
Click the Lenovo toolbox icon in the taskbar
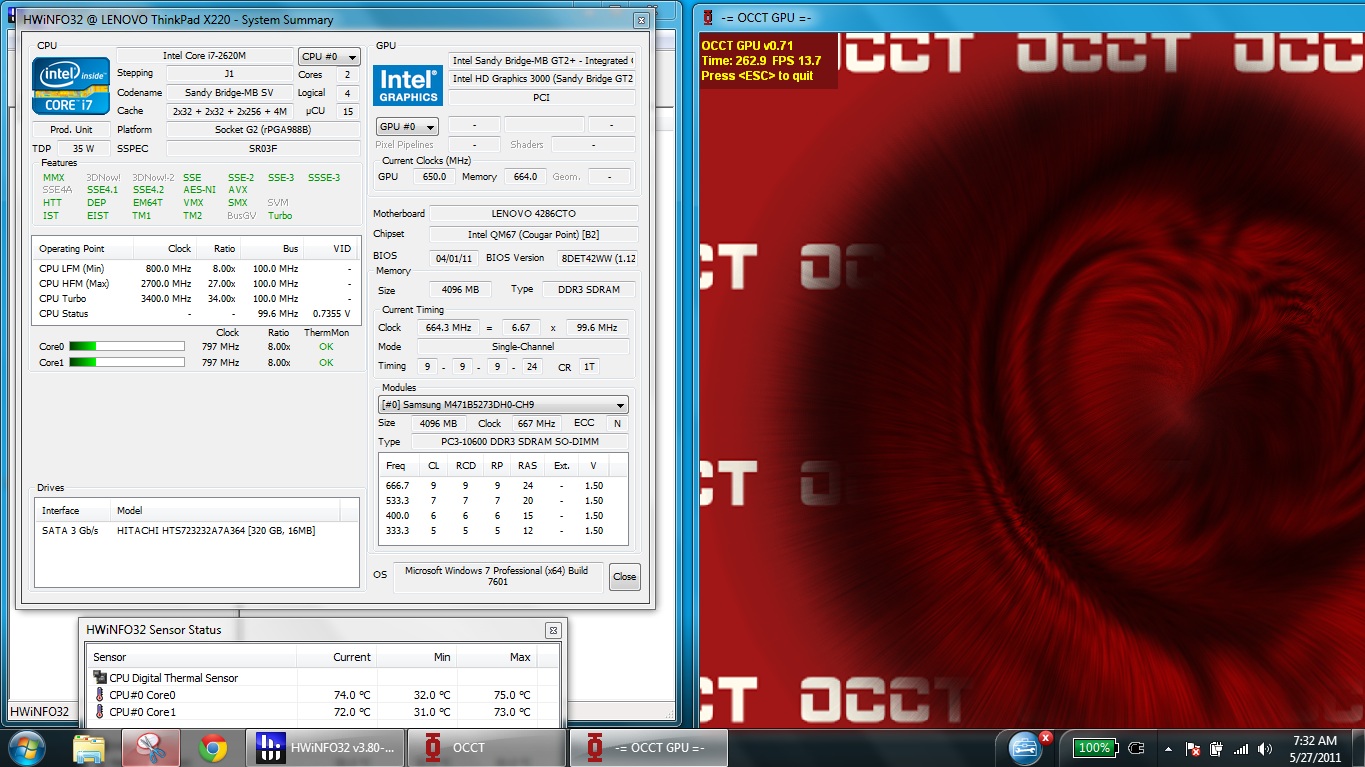[1026, 747]
